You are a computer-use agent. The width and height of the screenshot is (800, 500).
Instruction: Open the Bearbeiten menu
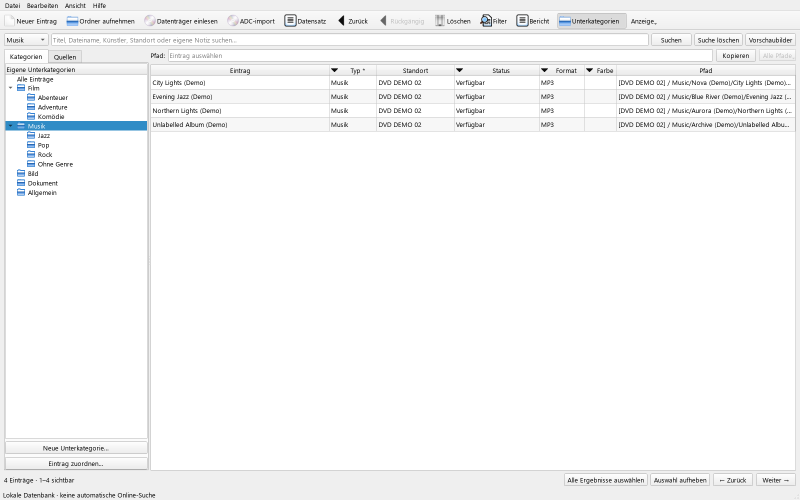click(42, 6)
